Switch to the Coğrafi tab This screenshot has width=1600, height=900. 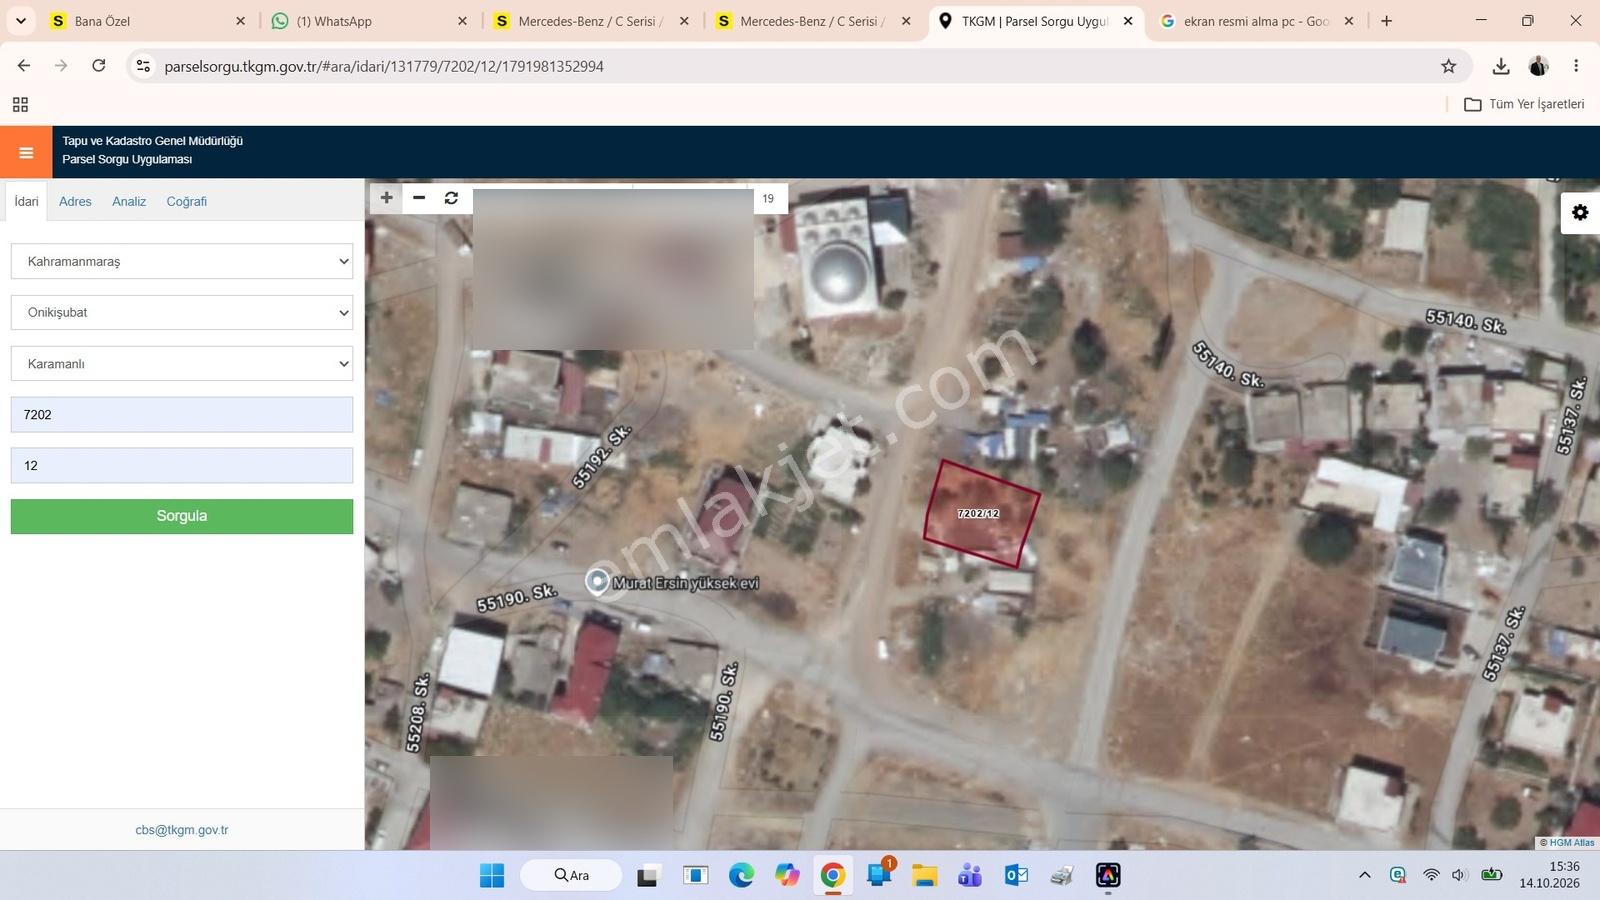pyautogui.click(x=186, y=201)
